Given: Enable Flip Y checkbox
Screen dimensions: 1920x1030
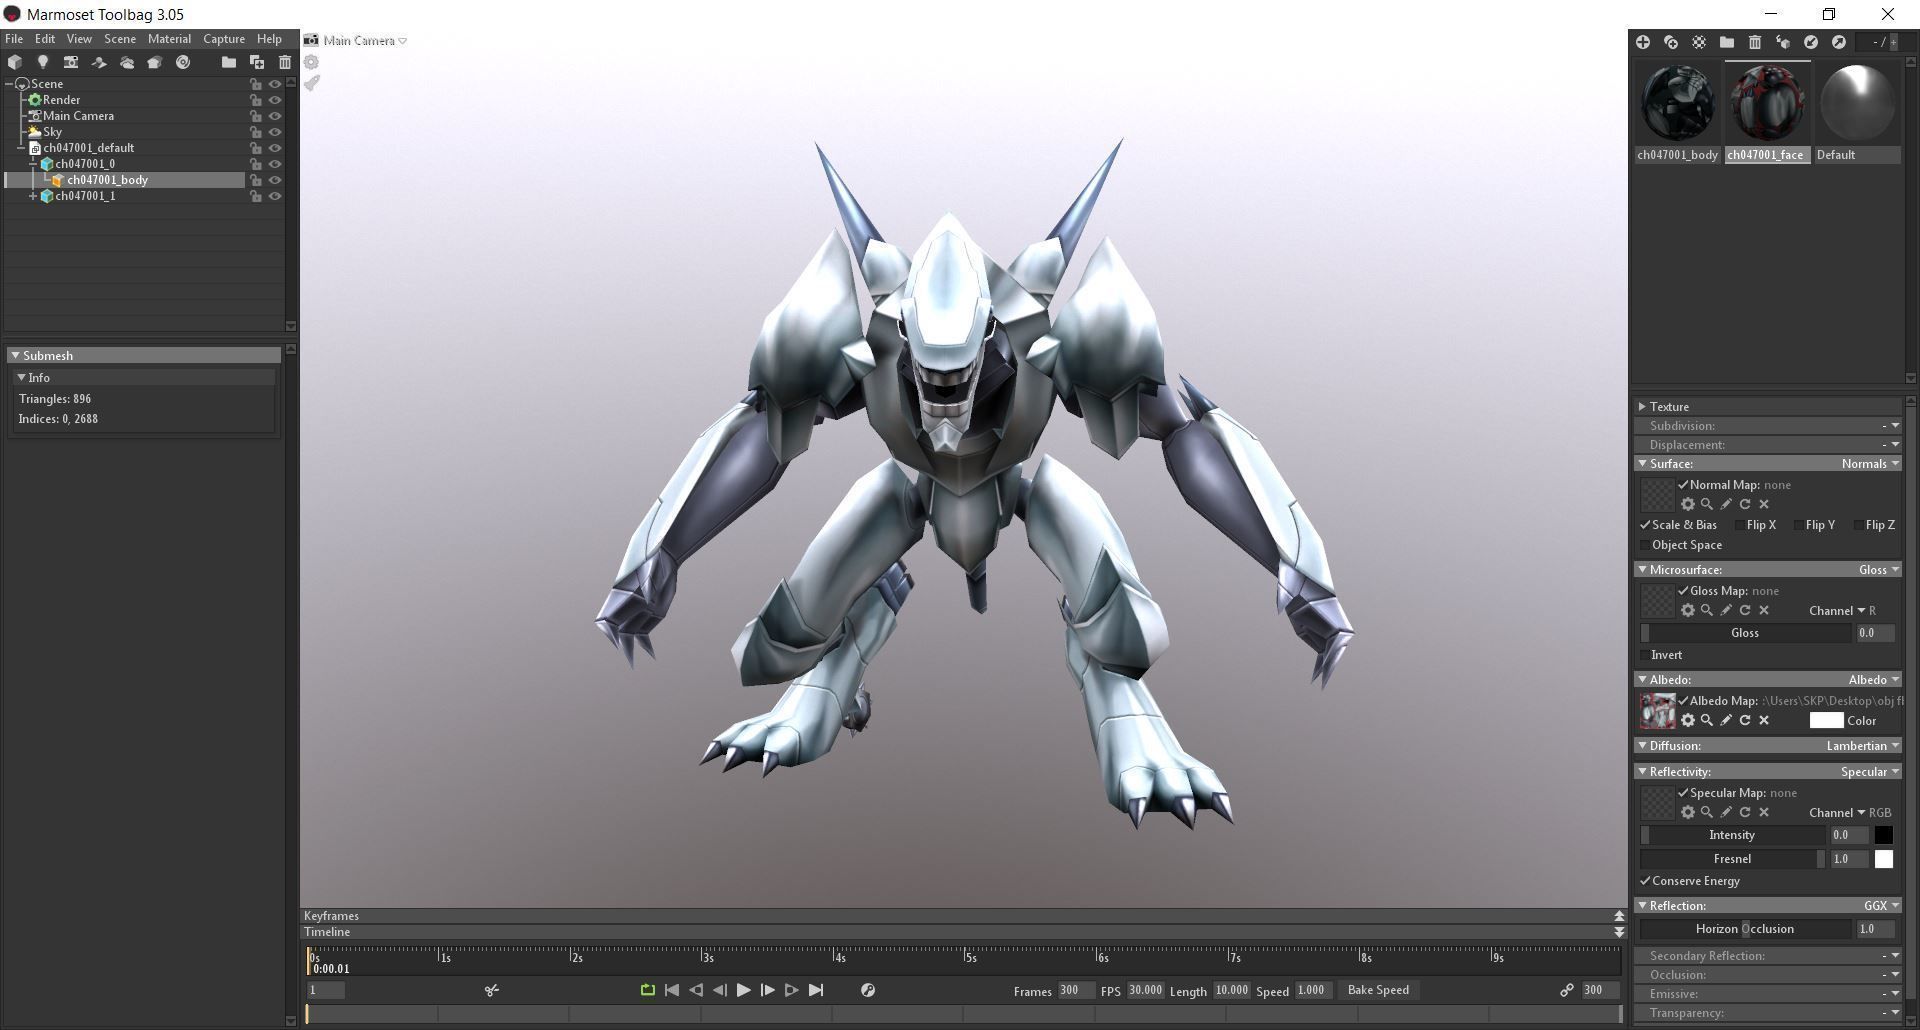Looking at the screenshot, I should click(x=1799, y=525).
